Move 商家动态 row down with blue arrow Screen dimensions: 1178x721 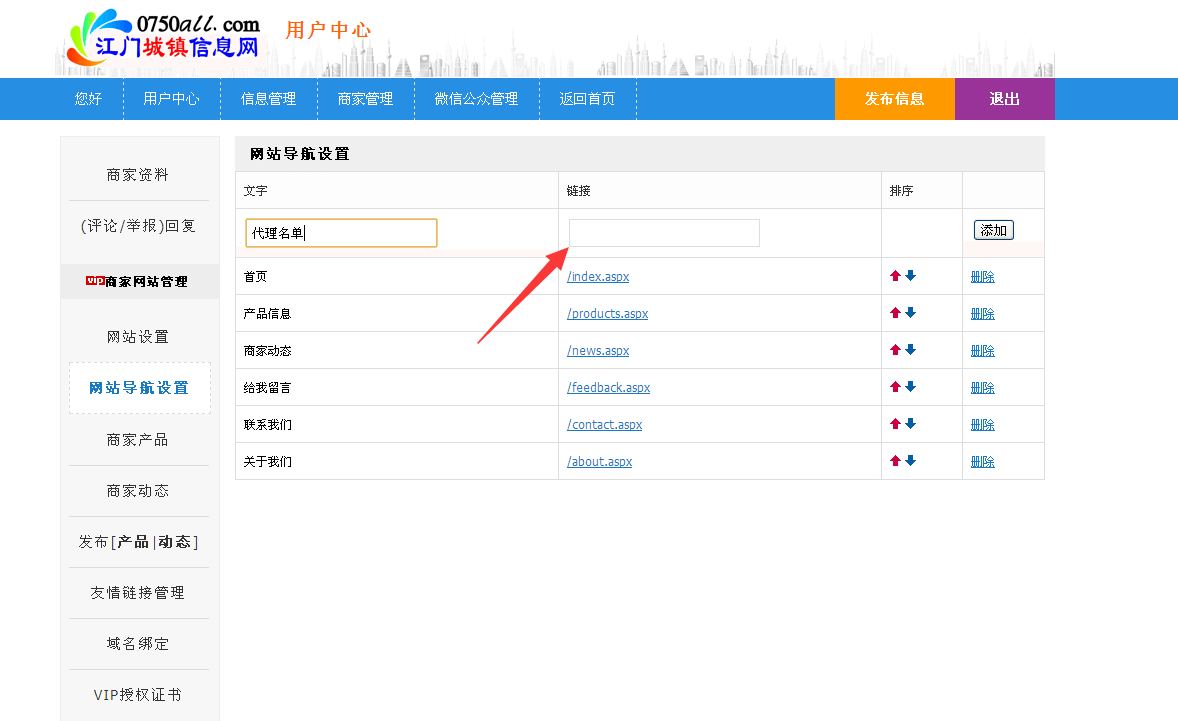[x=911, y=350]
